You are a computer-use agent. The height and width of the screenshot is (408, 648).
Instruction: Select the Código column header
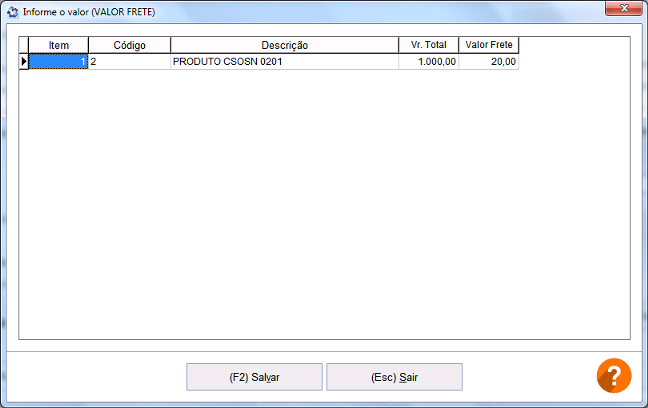click(x=129, y=45)
